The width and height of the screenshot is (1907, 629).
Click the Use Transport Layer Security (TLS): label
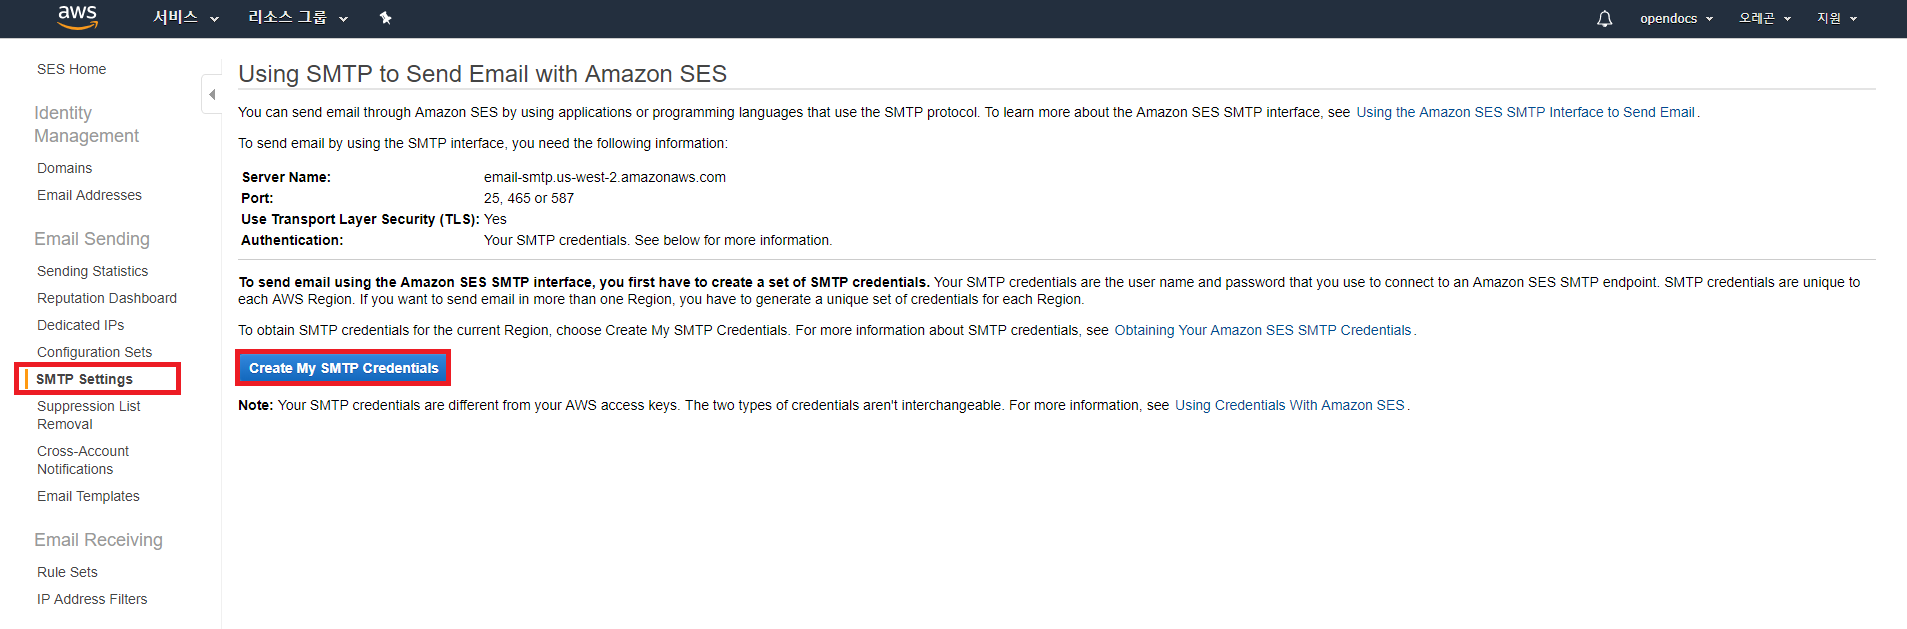pyautogui.click(x=360, y=219)
